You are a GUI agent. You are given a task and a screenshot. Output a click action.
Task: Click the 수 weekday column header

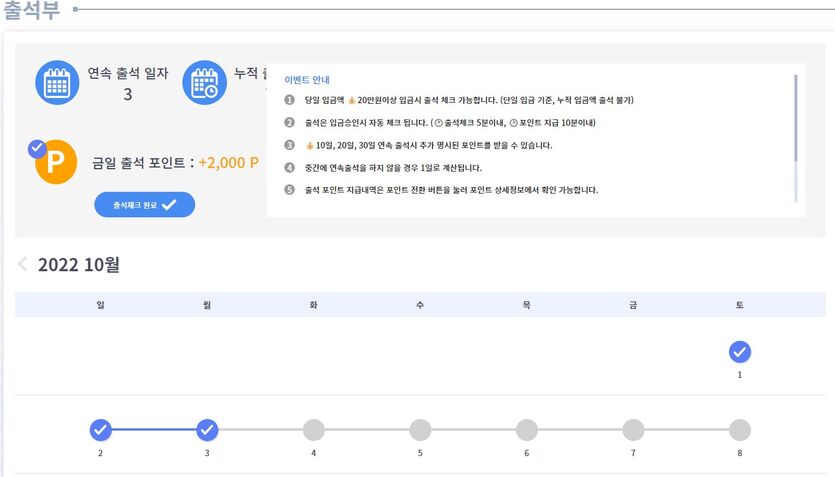pos(420,305)
